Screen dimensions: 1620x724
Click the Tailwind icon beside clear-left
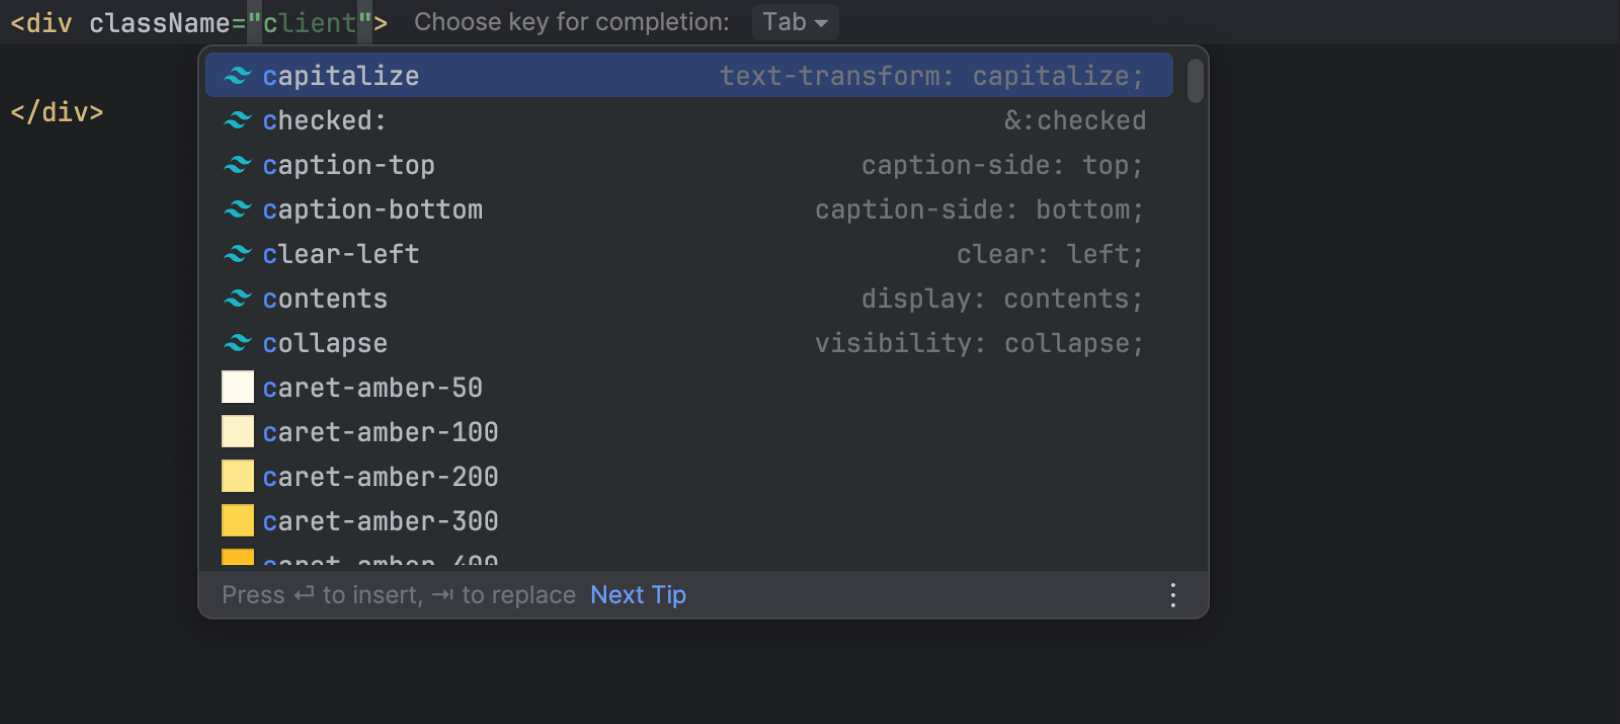point(237,254)
